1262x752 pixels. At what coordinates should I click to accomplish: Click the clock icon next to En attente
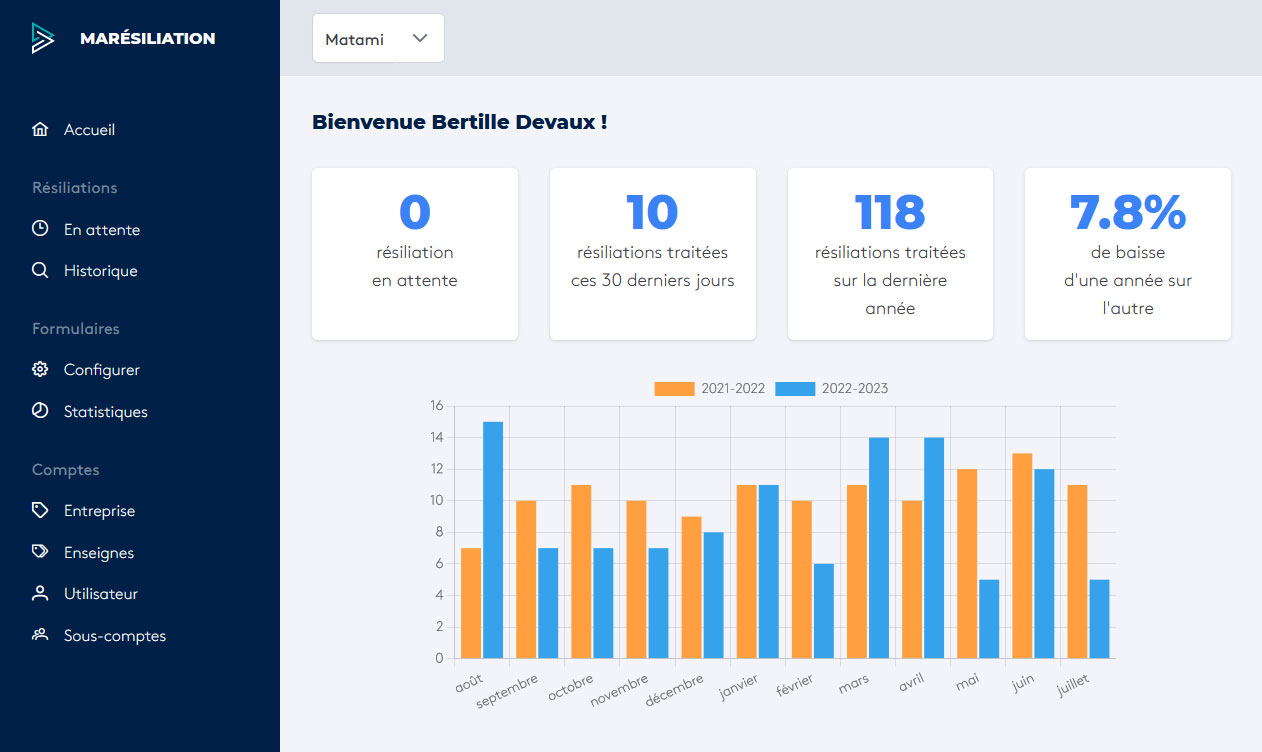tap(40, 229)
